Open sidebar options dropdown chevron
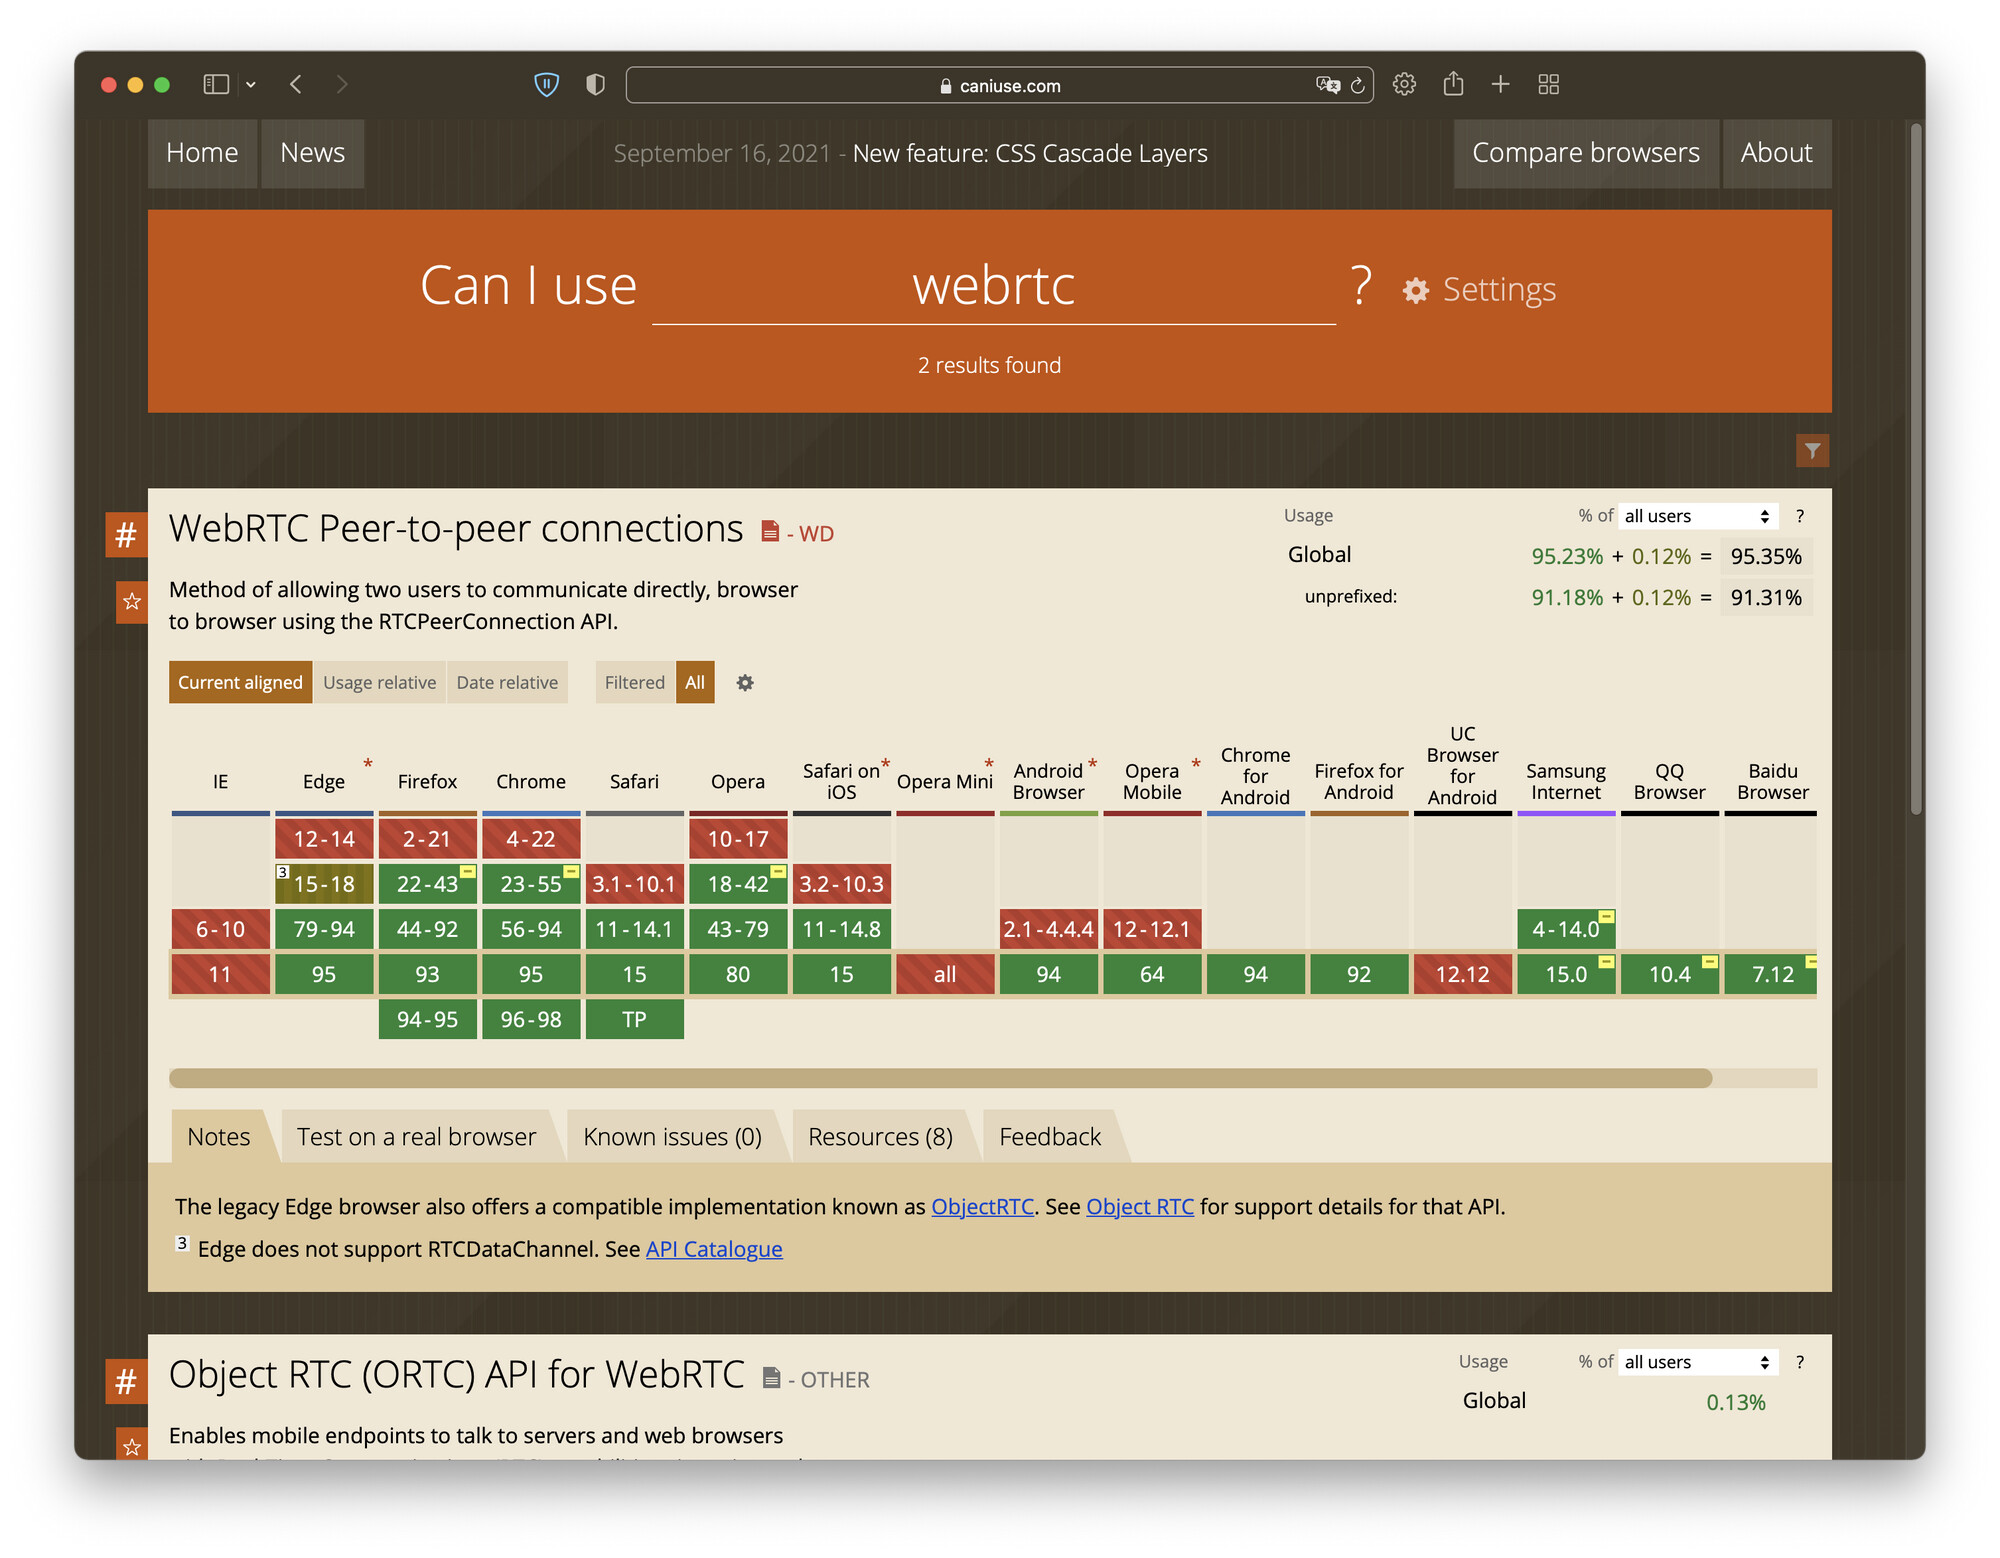Image resolution: width=2000 pixels, height=1558 pixels. (x=251, y=85)
